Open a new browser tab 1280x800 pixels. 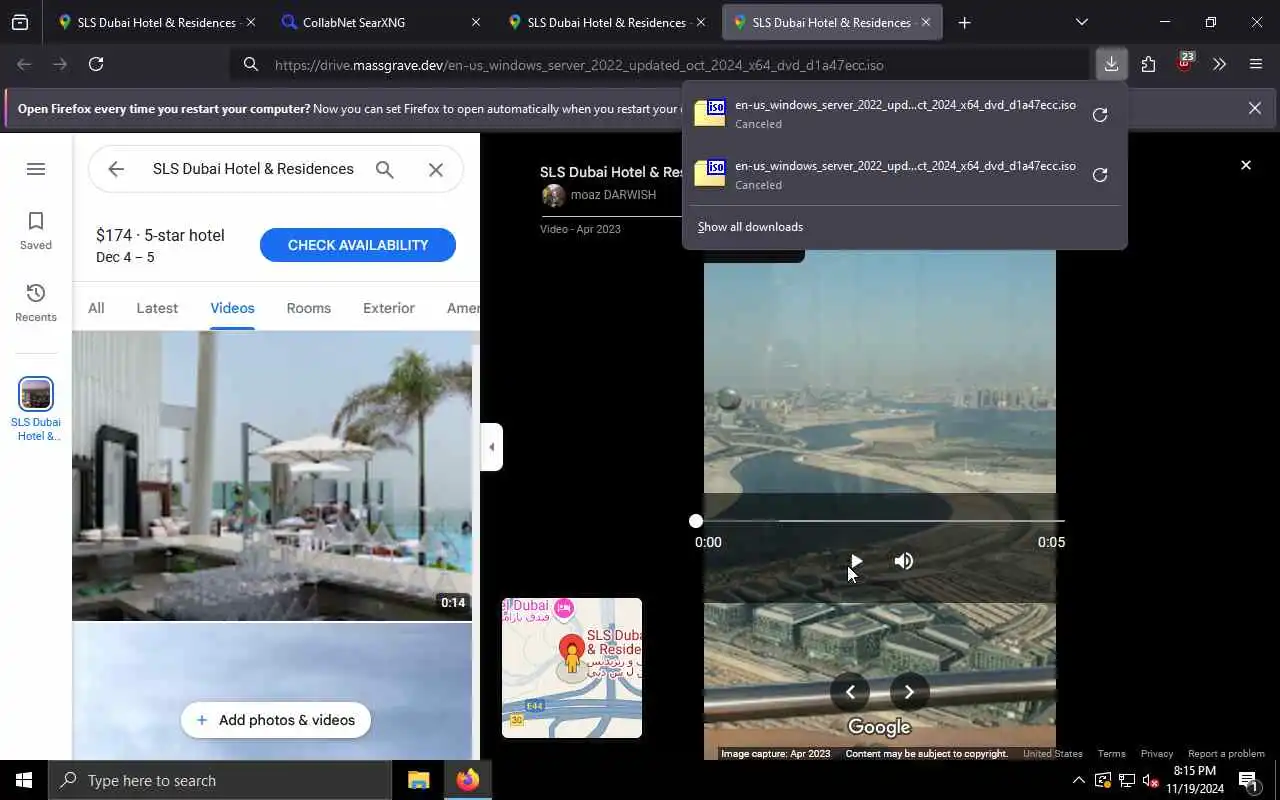pyautogui.click(x=964, y=22)
